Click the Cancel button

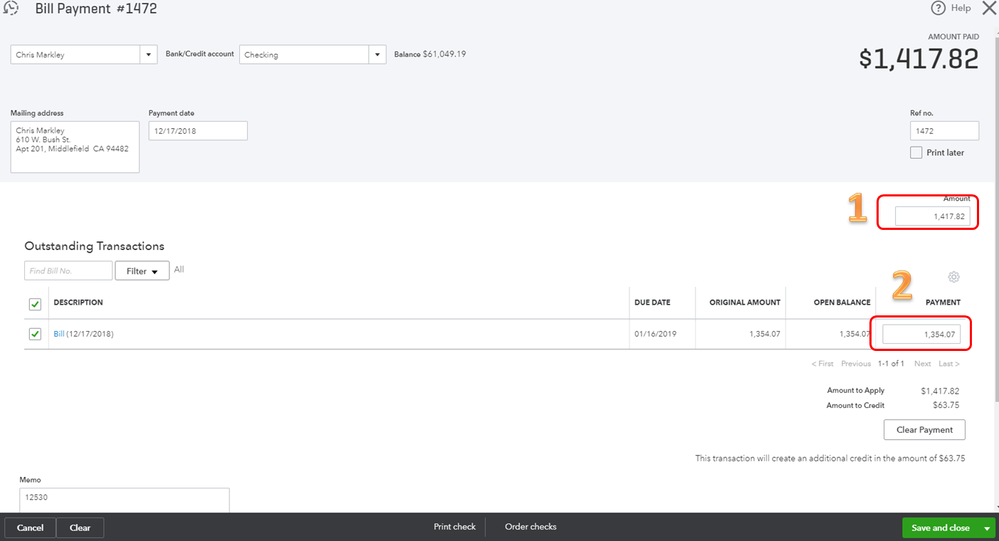(x=30, y=528)
